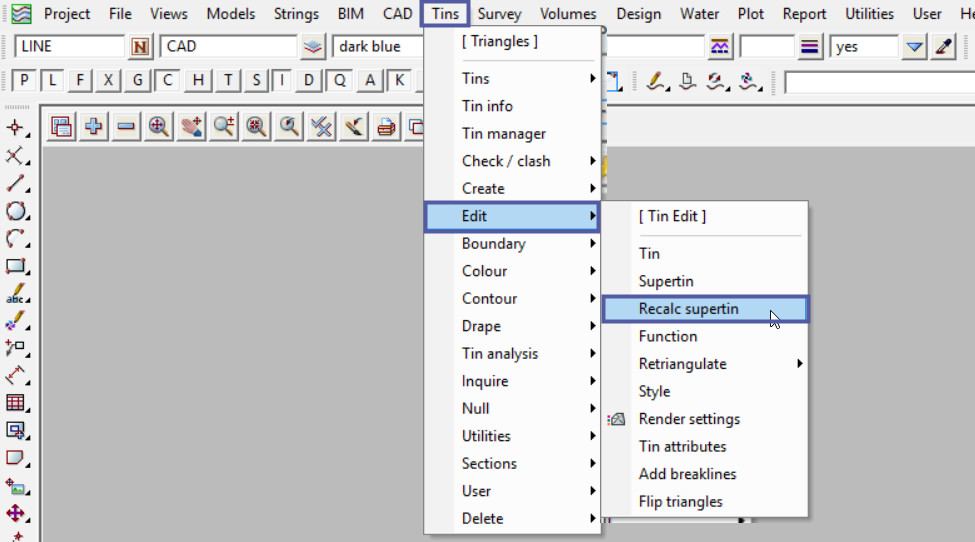This screenshot has height=542, width=975.
Task: Open the Survey menu
Action: 499,14
